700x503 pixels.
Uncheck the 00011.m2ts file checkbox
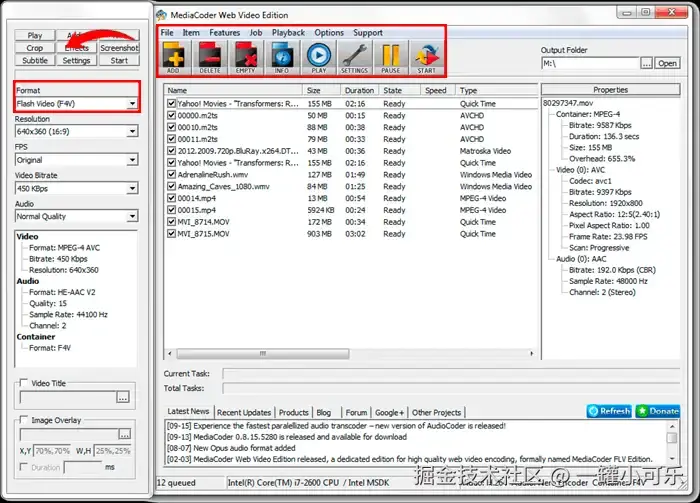(x=171, y=139)
